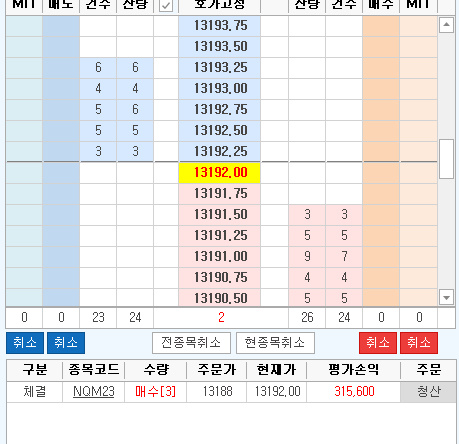Click the scrollbar up arrow of order book

[x=446, y=25]
